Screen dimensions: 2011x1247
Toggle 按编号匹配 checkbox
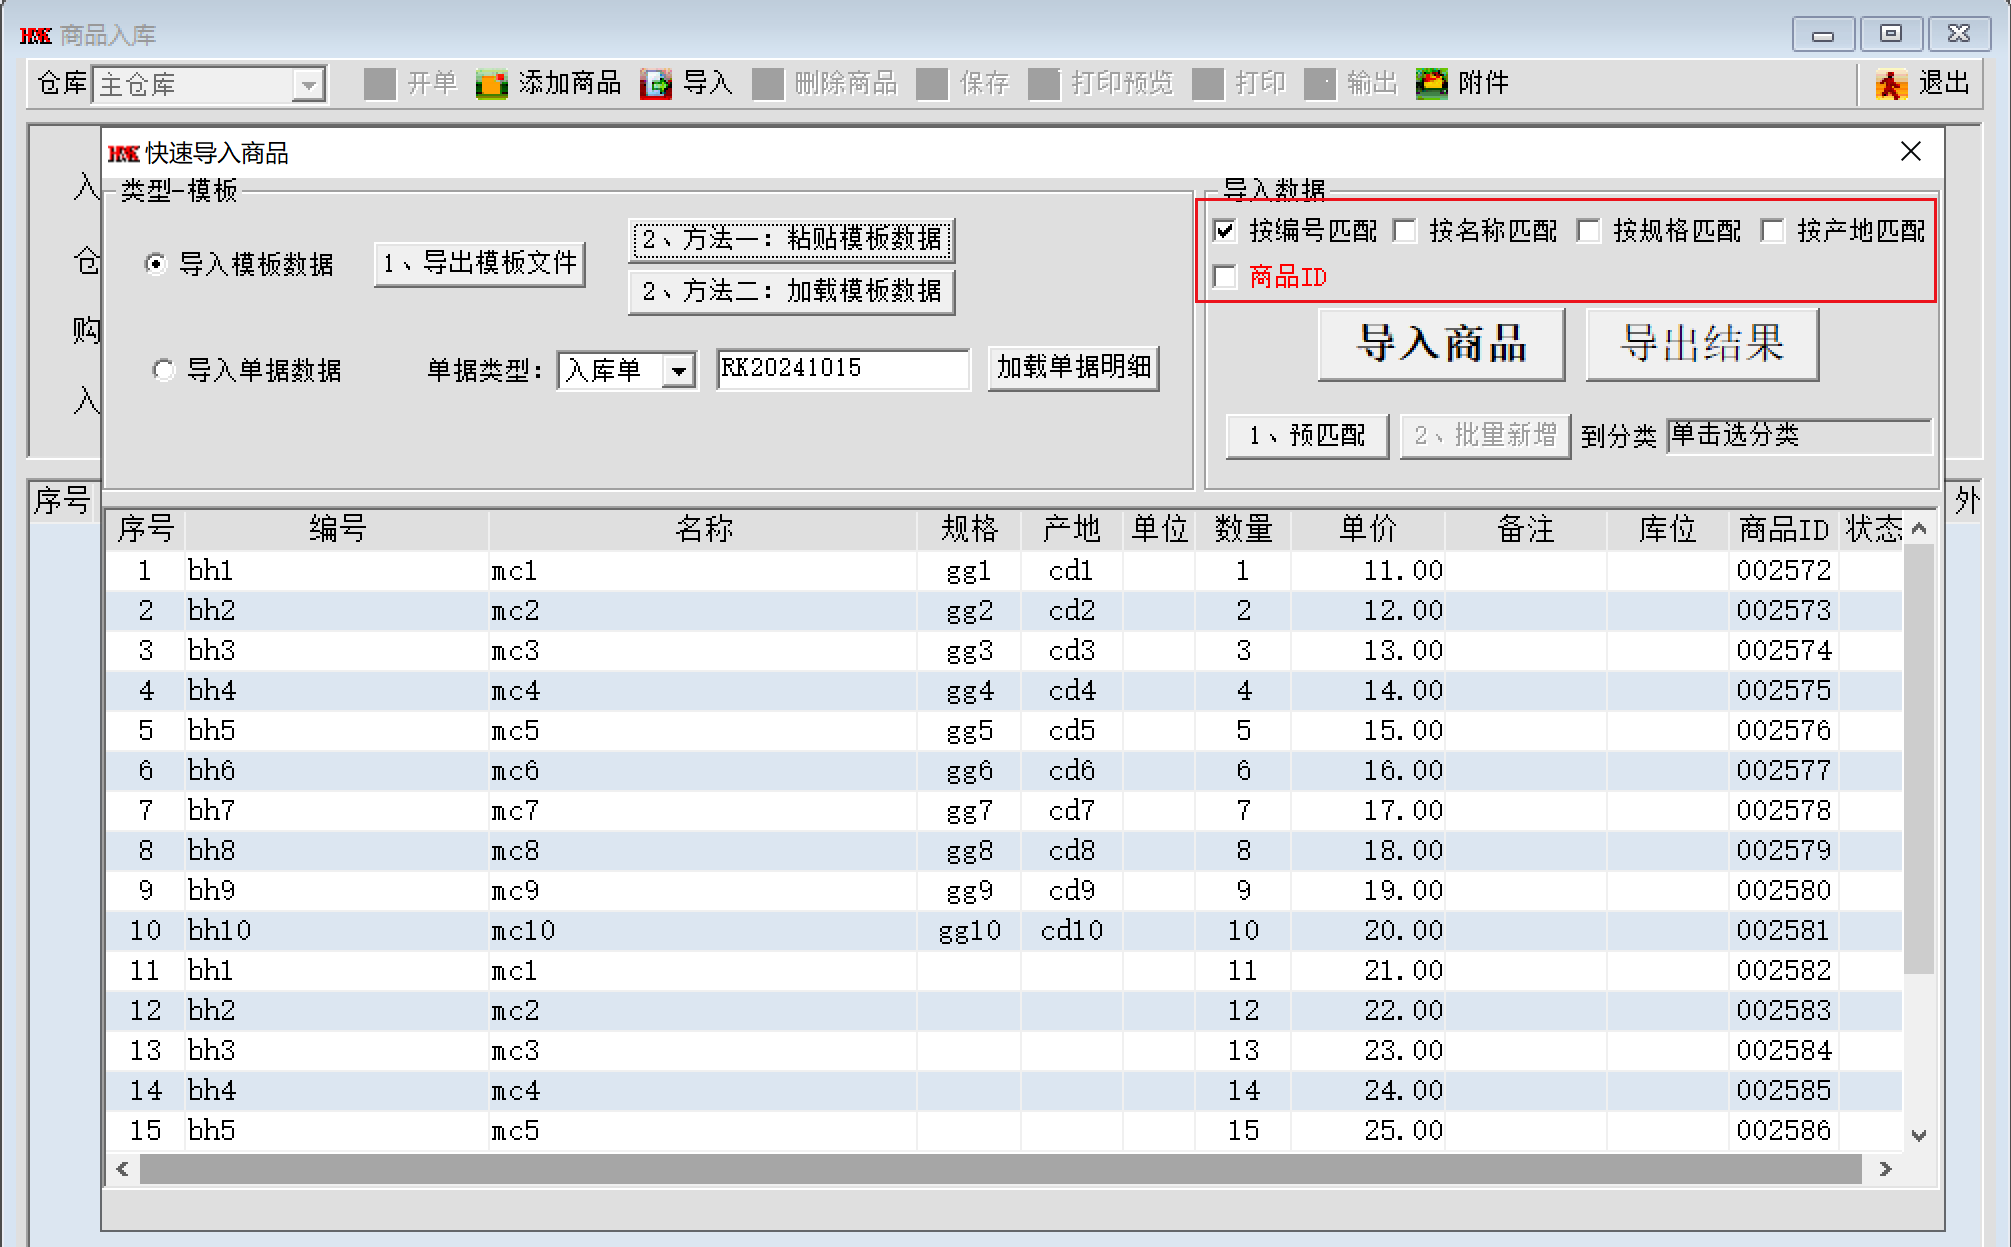(x=1225, y=231)
